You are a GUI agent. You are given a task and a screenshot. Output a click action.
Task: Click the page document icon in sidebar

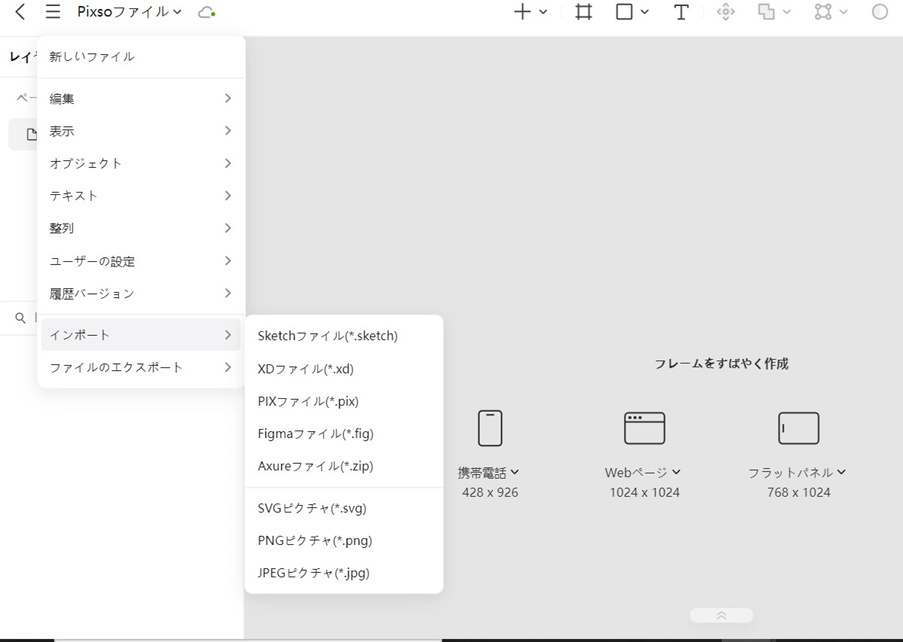click(x=32, y=134)
